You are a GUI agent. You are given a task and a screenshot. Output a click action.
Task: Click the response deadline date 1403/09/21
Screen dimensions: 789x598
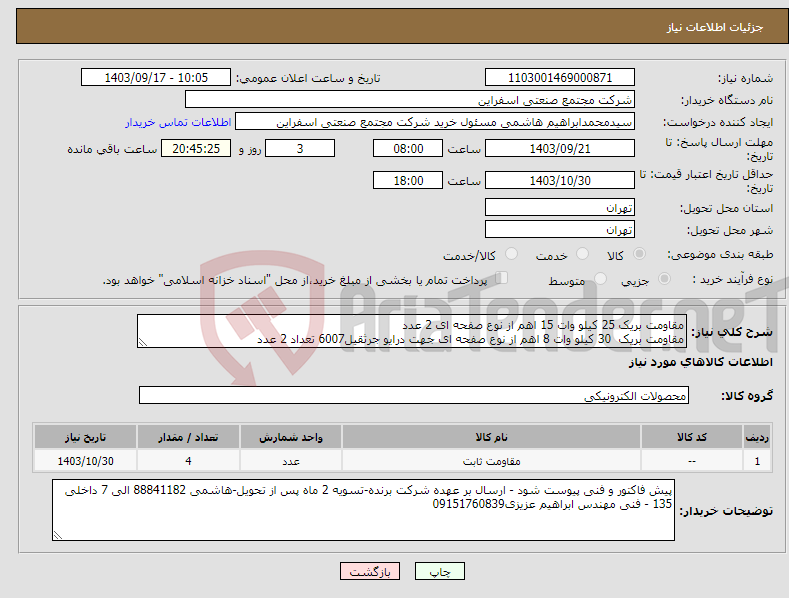[560, 148]
